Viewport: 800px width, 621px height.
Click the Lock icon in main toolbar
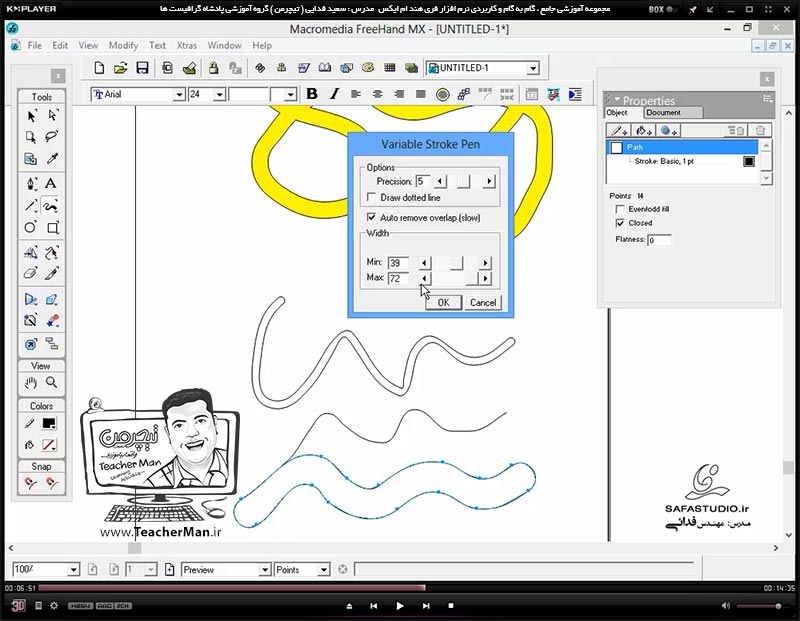pos(213,68)
